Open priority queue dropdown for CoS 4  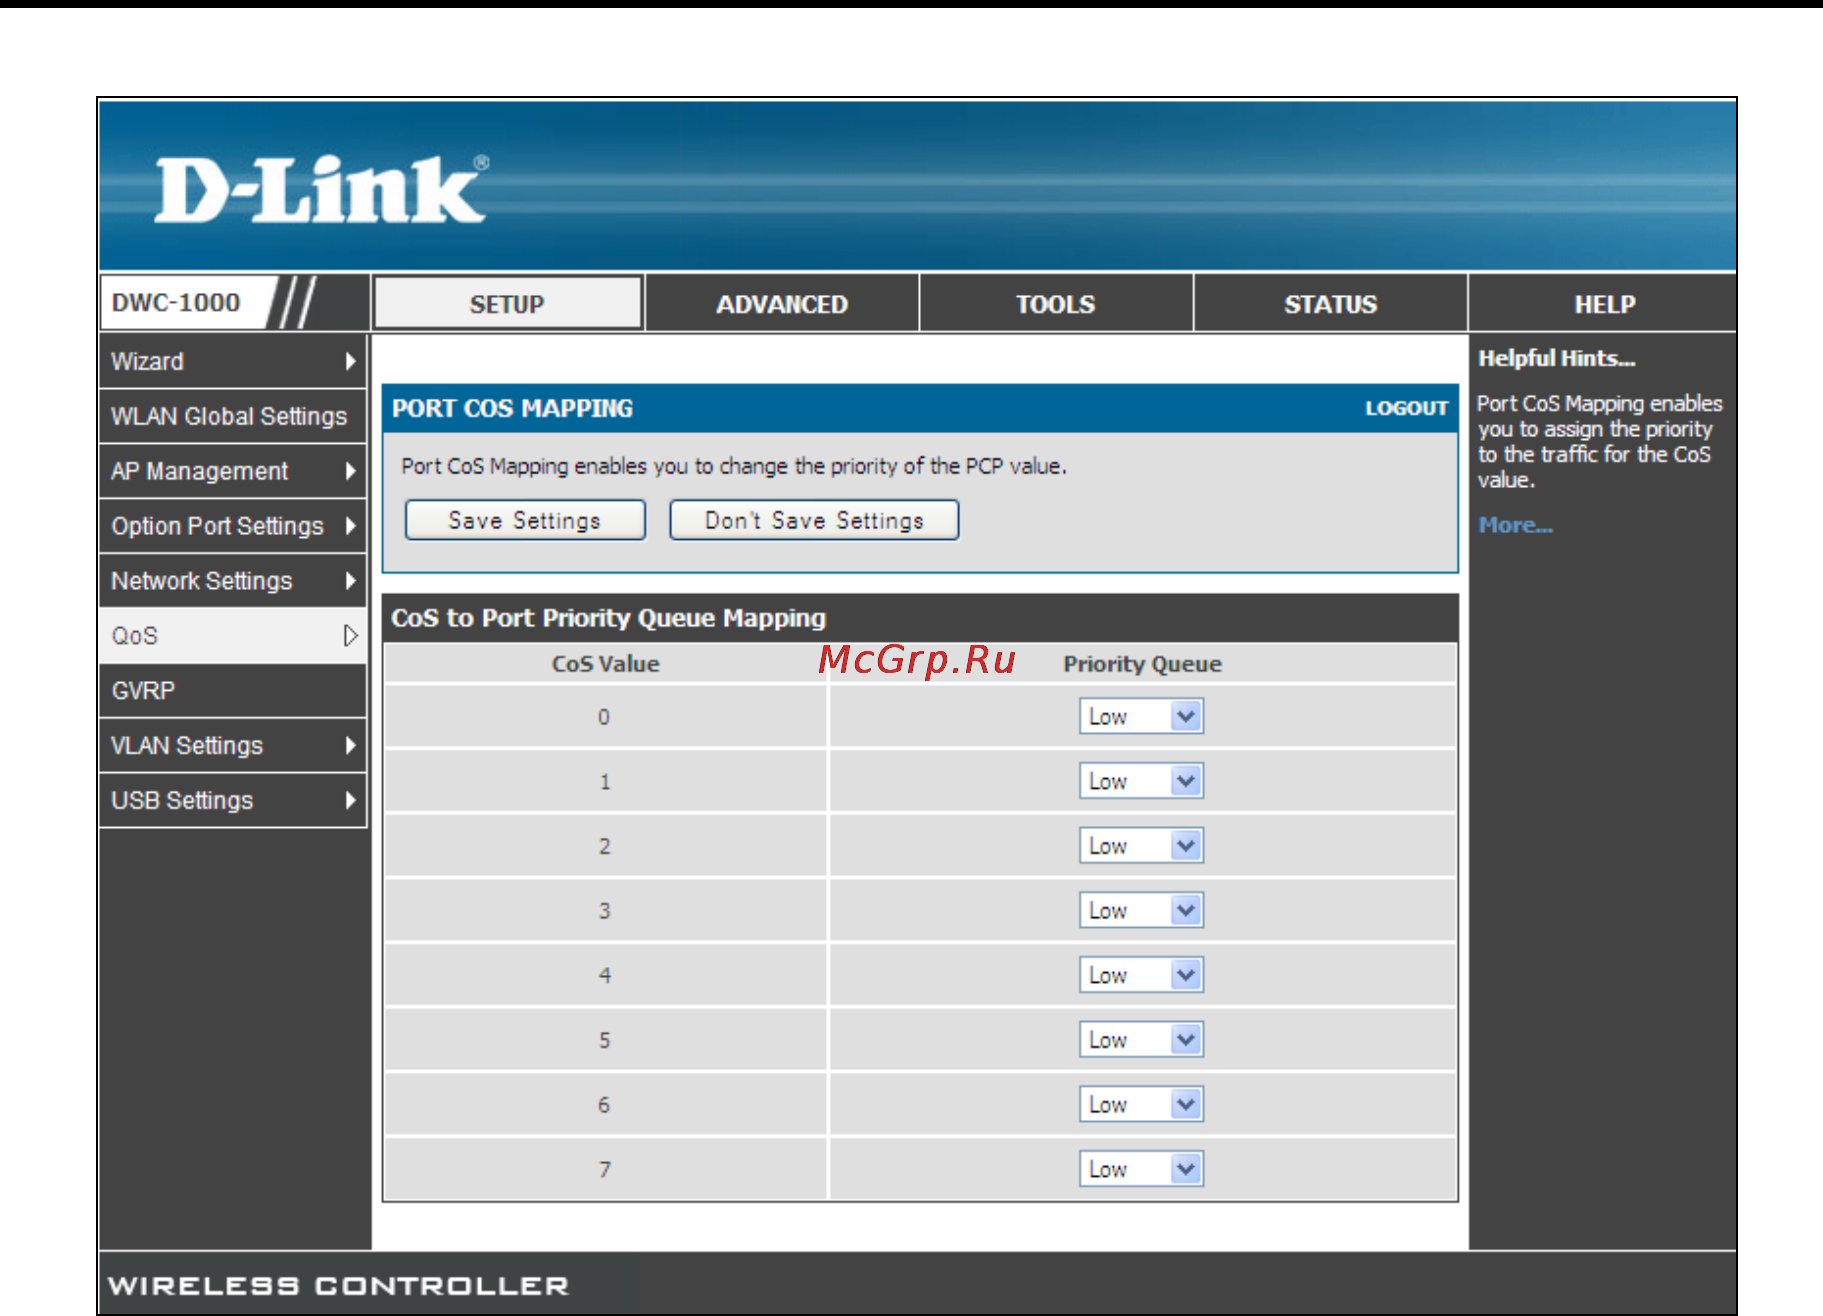tap(1141, 975)
